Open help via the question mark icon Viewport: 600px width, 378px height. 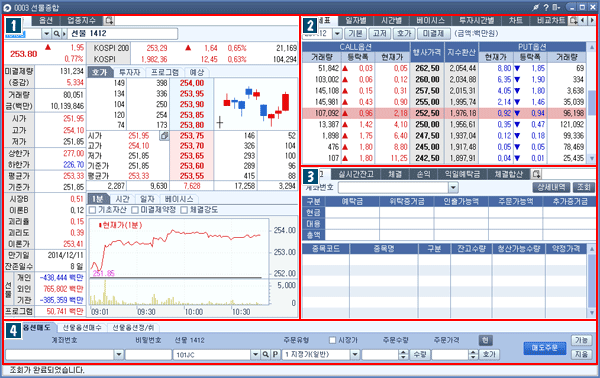pyautogui.click(x=546, y=7)
